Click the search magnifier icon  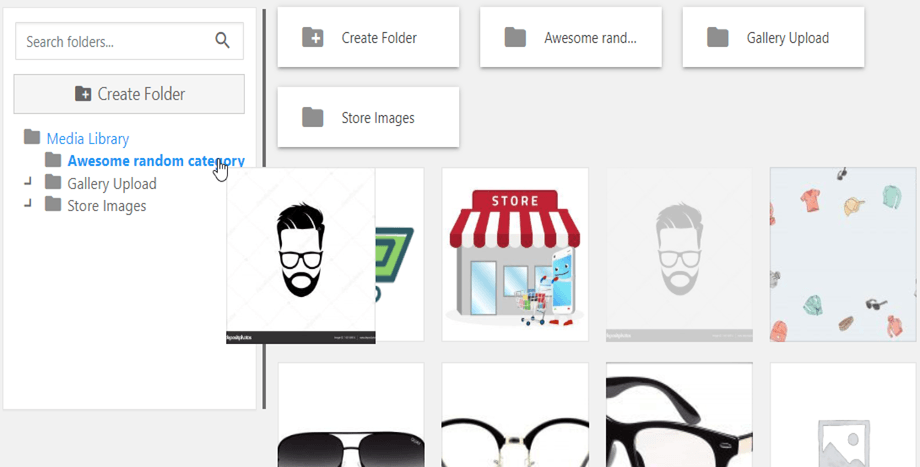pos(222,41)
